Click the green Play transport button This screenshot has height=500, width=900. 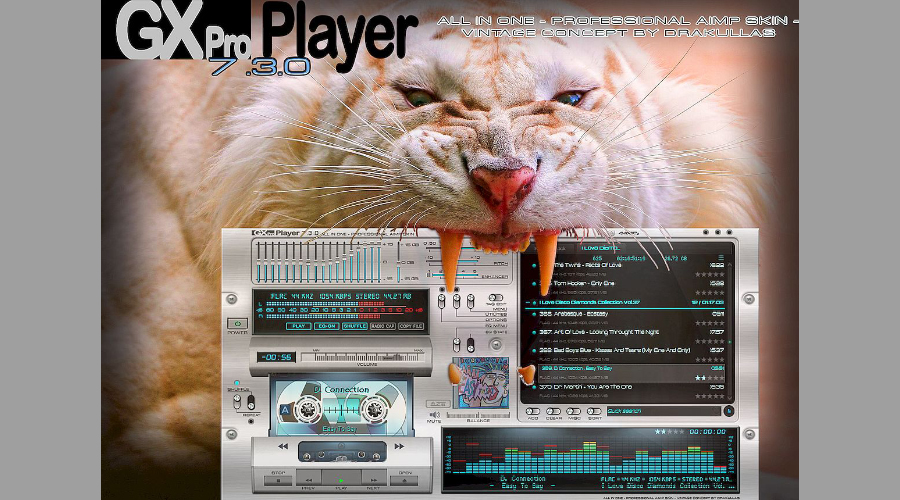341,480
